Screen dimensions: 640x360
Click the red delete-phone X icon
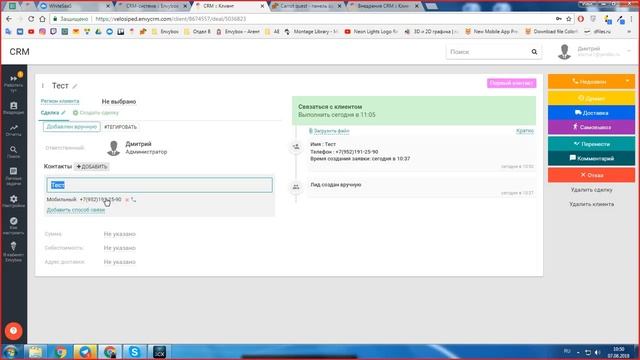[127, 200]
